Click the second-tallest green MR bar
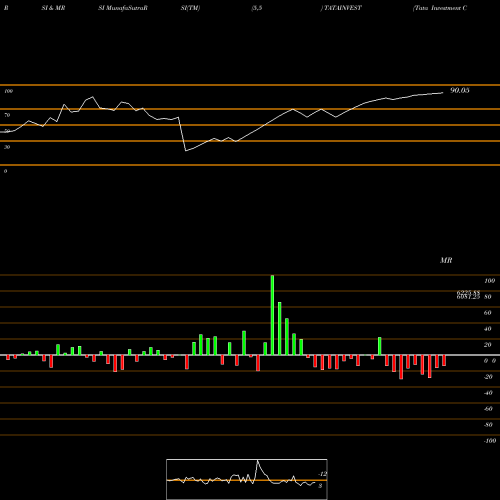The height and width of the screenshot is (500, 500). 280,328
